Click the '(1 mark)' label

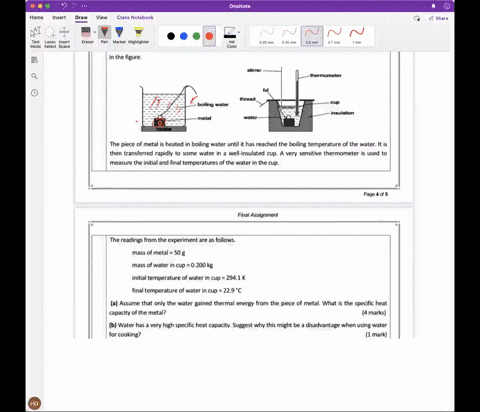tap(376, 334)
